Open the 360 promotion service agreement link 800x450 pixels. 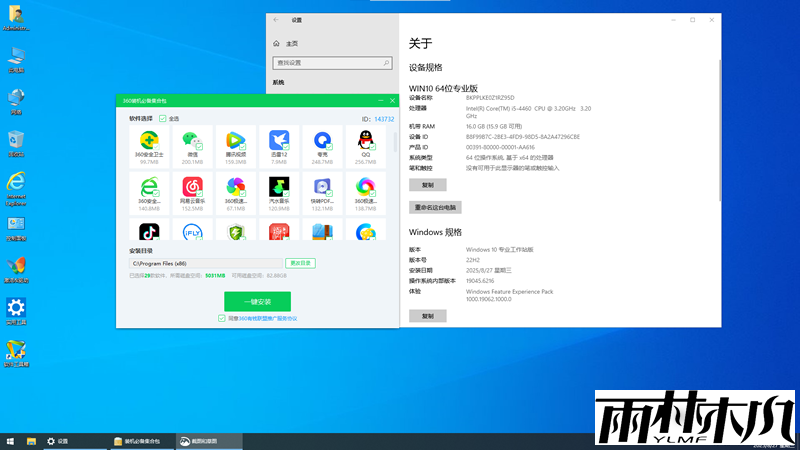(x=268, y=318)
